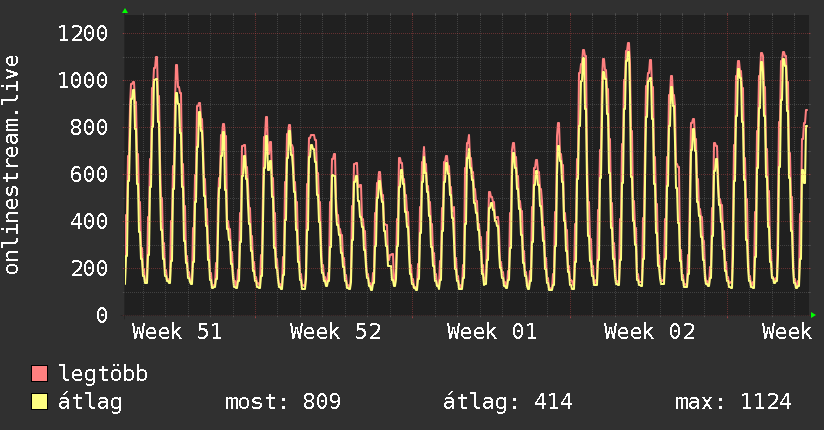
Task: Click the Week 02 axis label
Action: pos(649,332)
